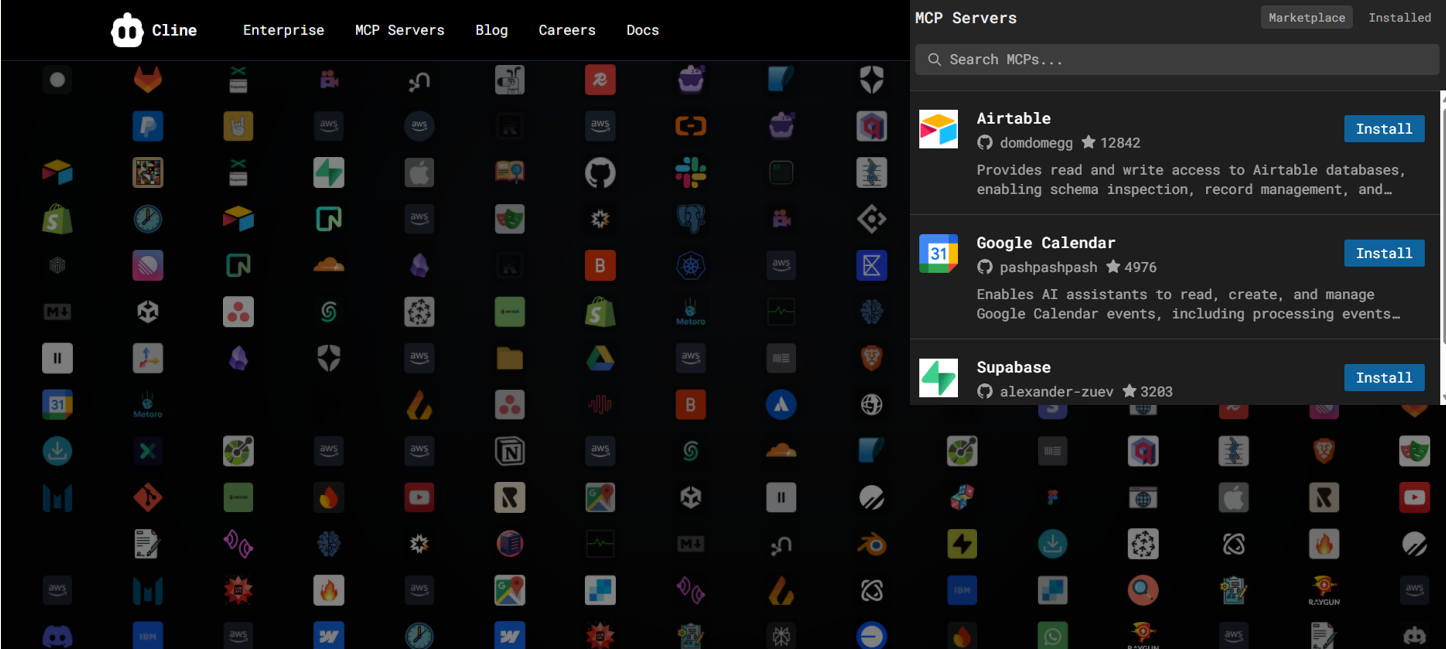
Task: Switch to the Marketplace tab
Action: coord(1306,17)
